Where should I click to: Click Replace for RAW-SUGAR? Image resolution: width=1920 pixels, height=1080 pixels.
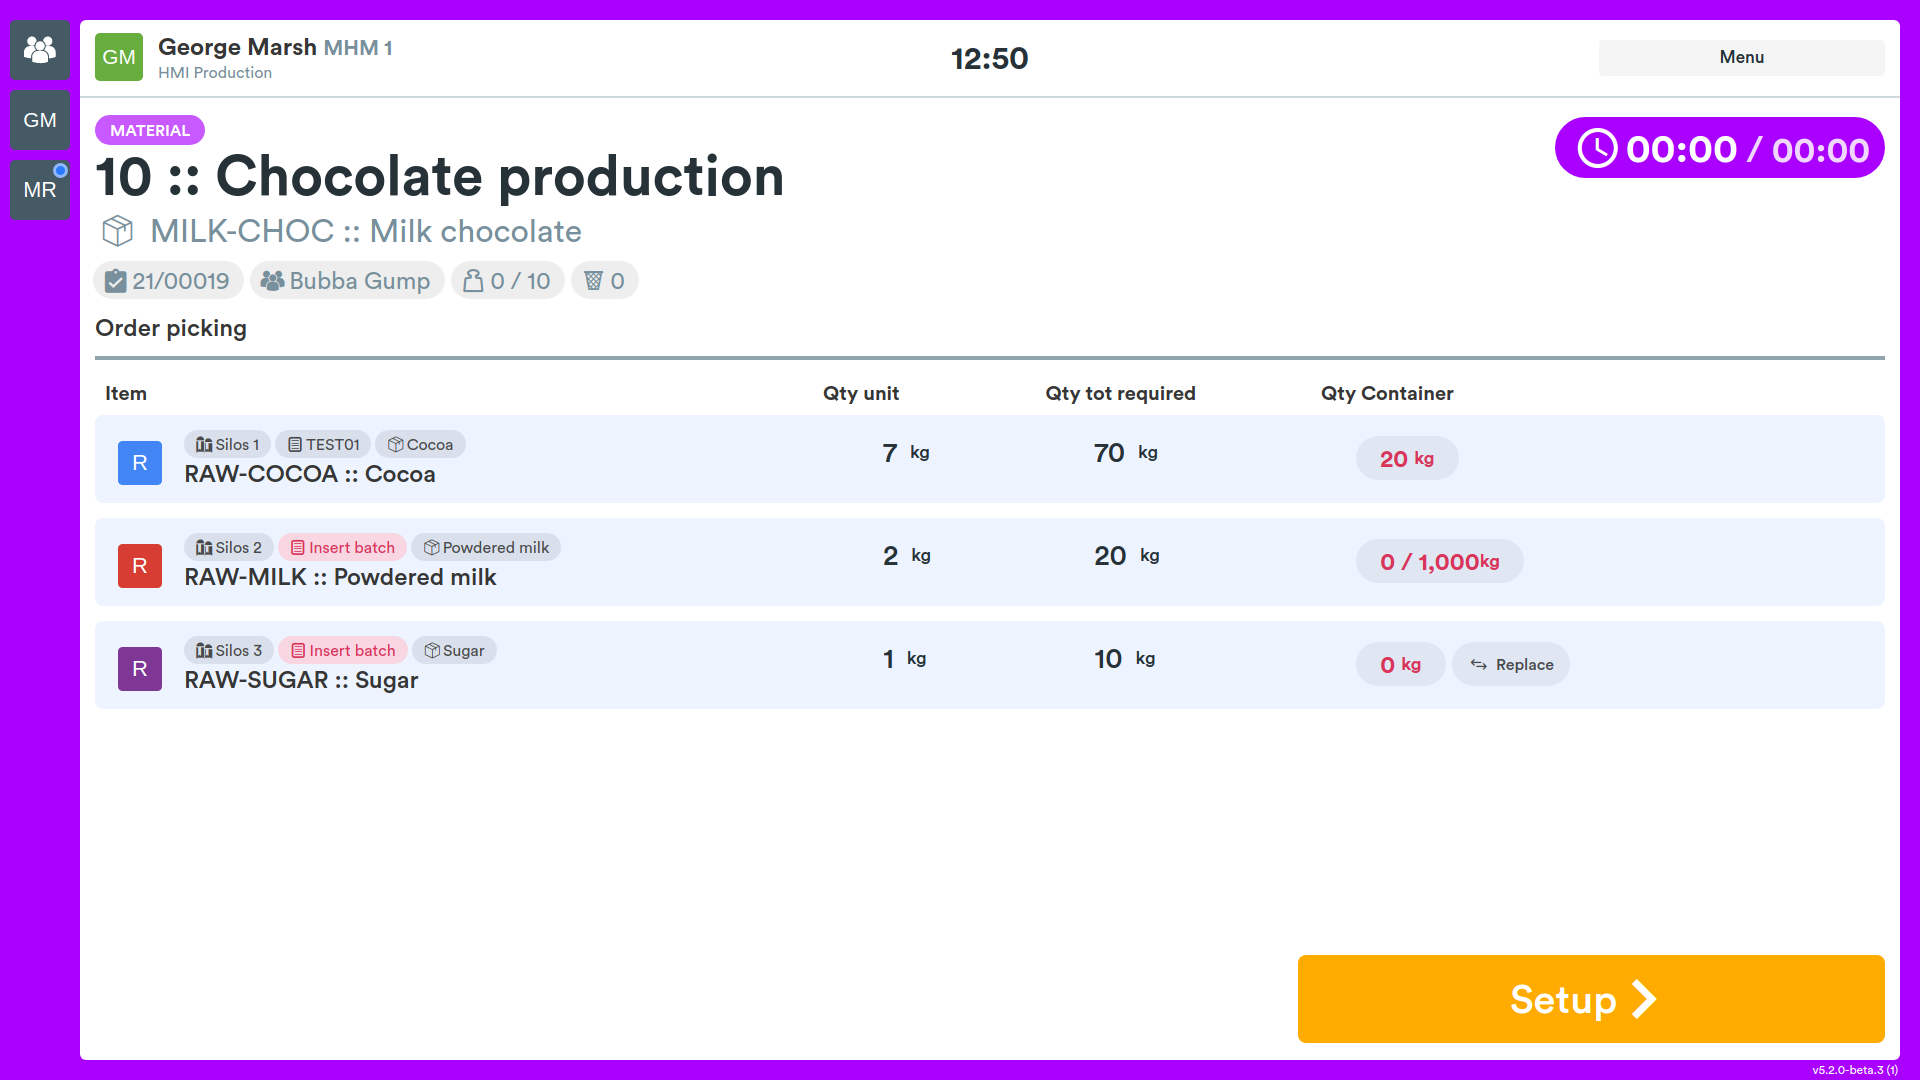tap(1511, 665)
